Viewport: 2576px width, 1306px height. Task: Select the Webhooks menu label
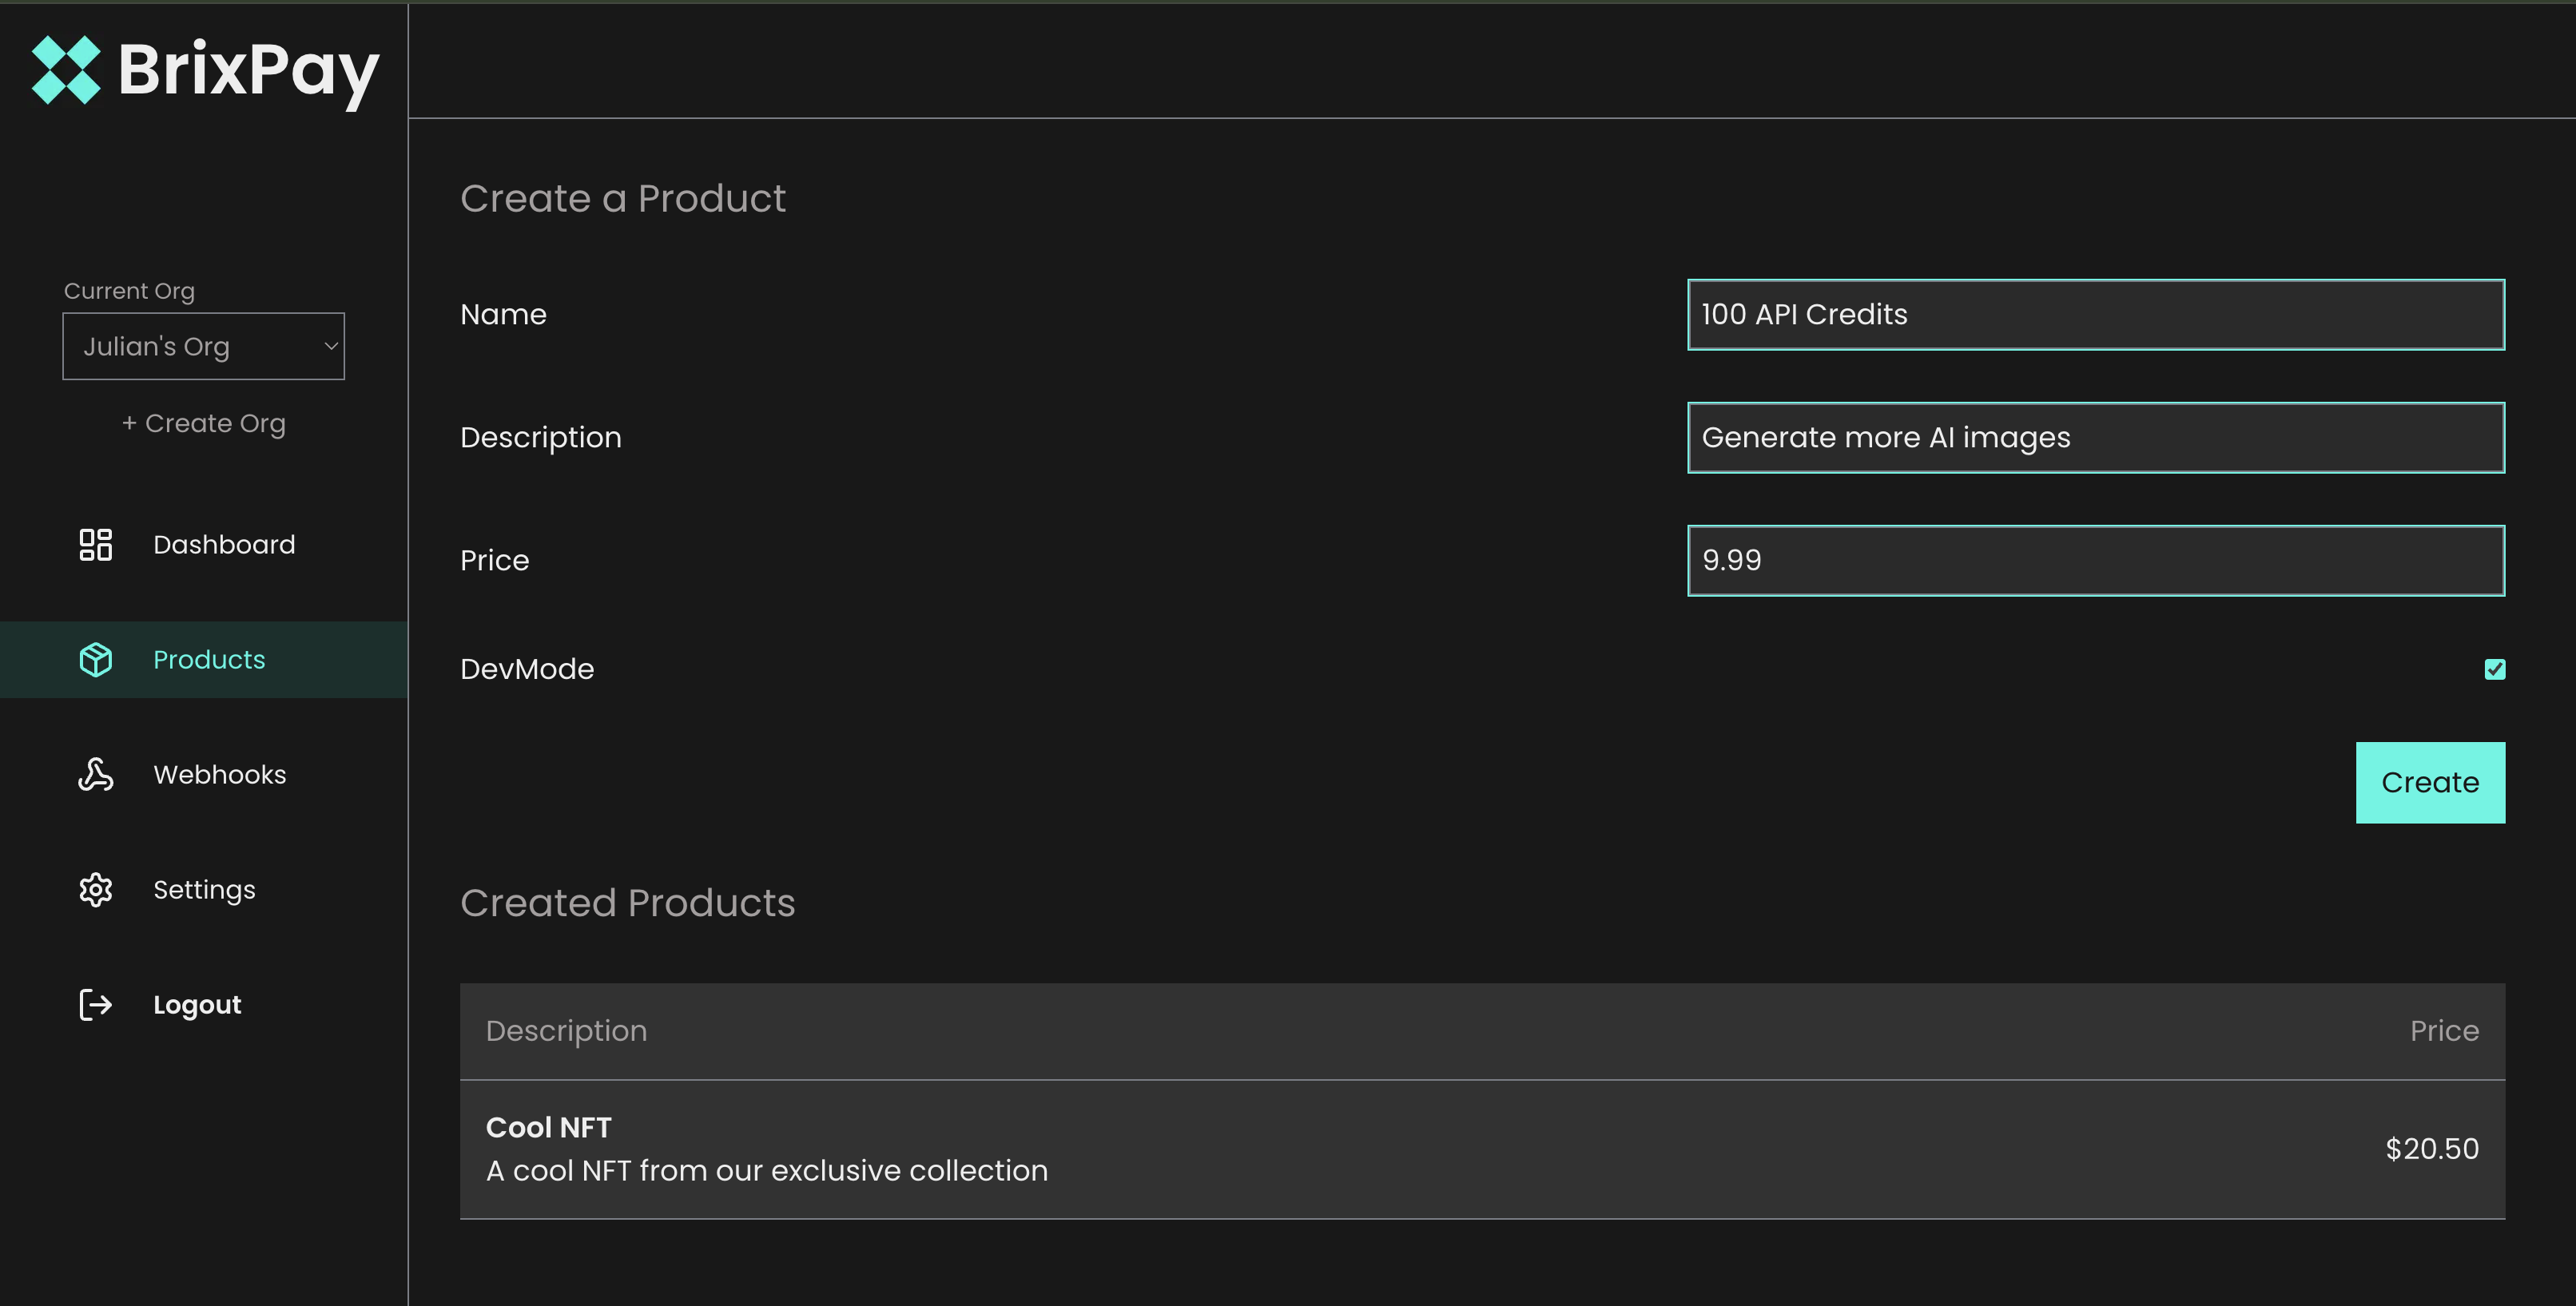click(220, 775)
